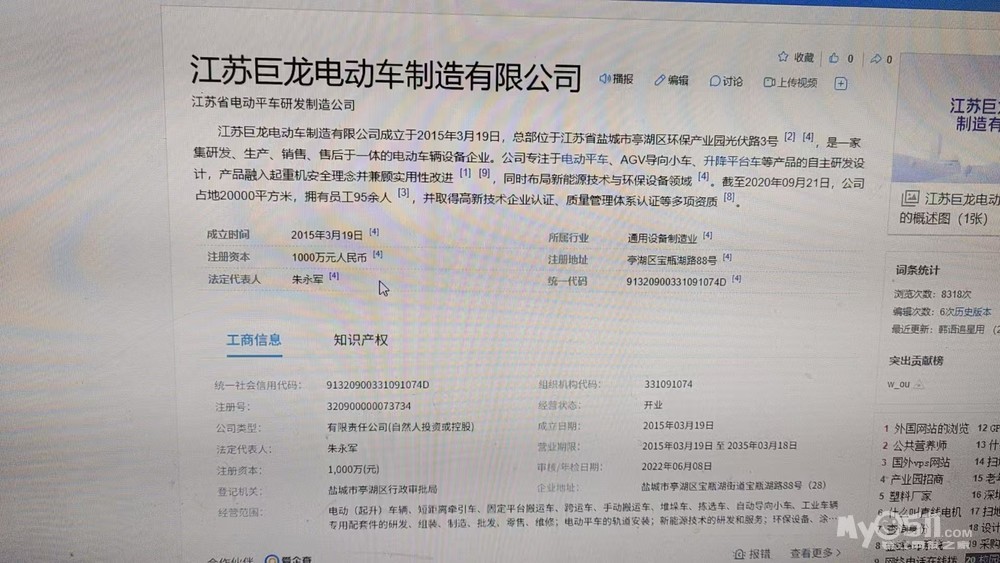Click the thumbs-up like icon
This screenshot has height=563, width=1000.
point(834,58)
